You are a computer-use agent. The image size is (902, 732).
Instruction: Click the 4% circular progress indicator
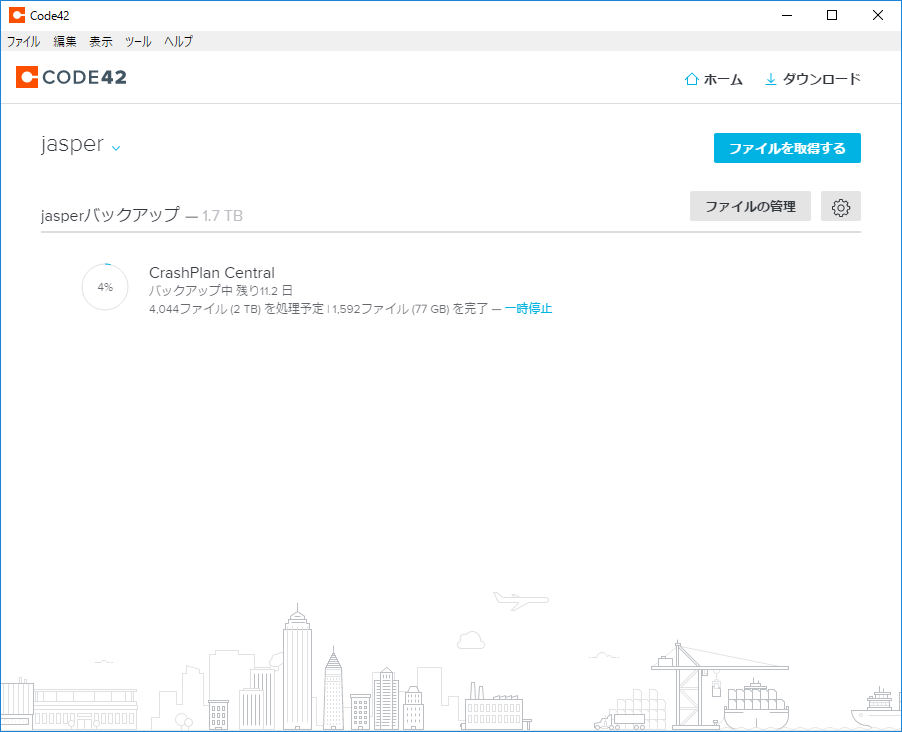(105, 287)
